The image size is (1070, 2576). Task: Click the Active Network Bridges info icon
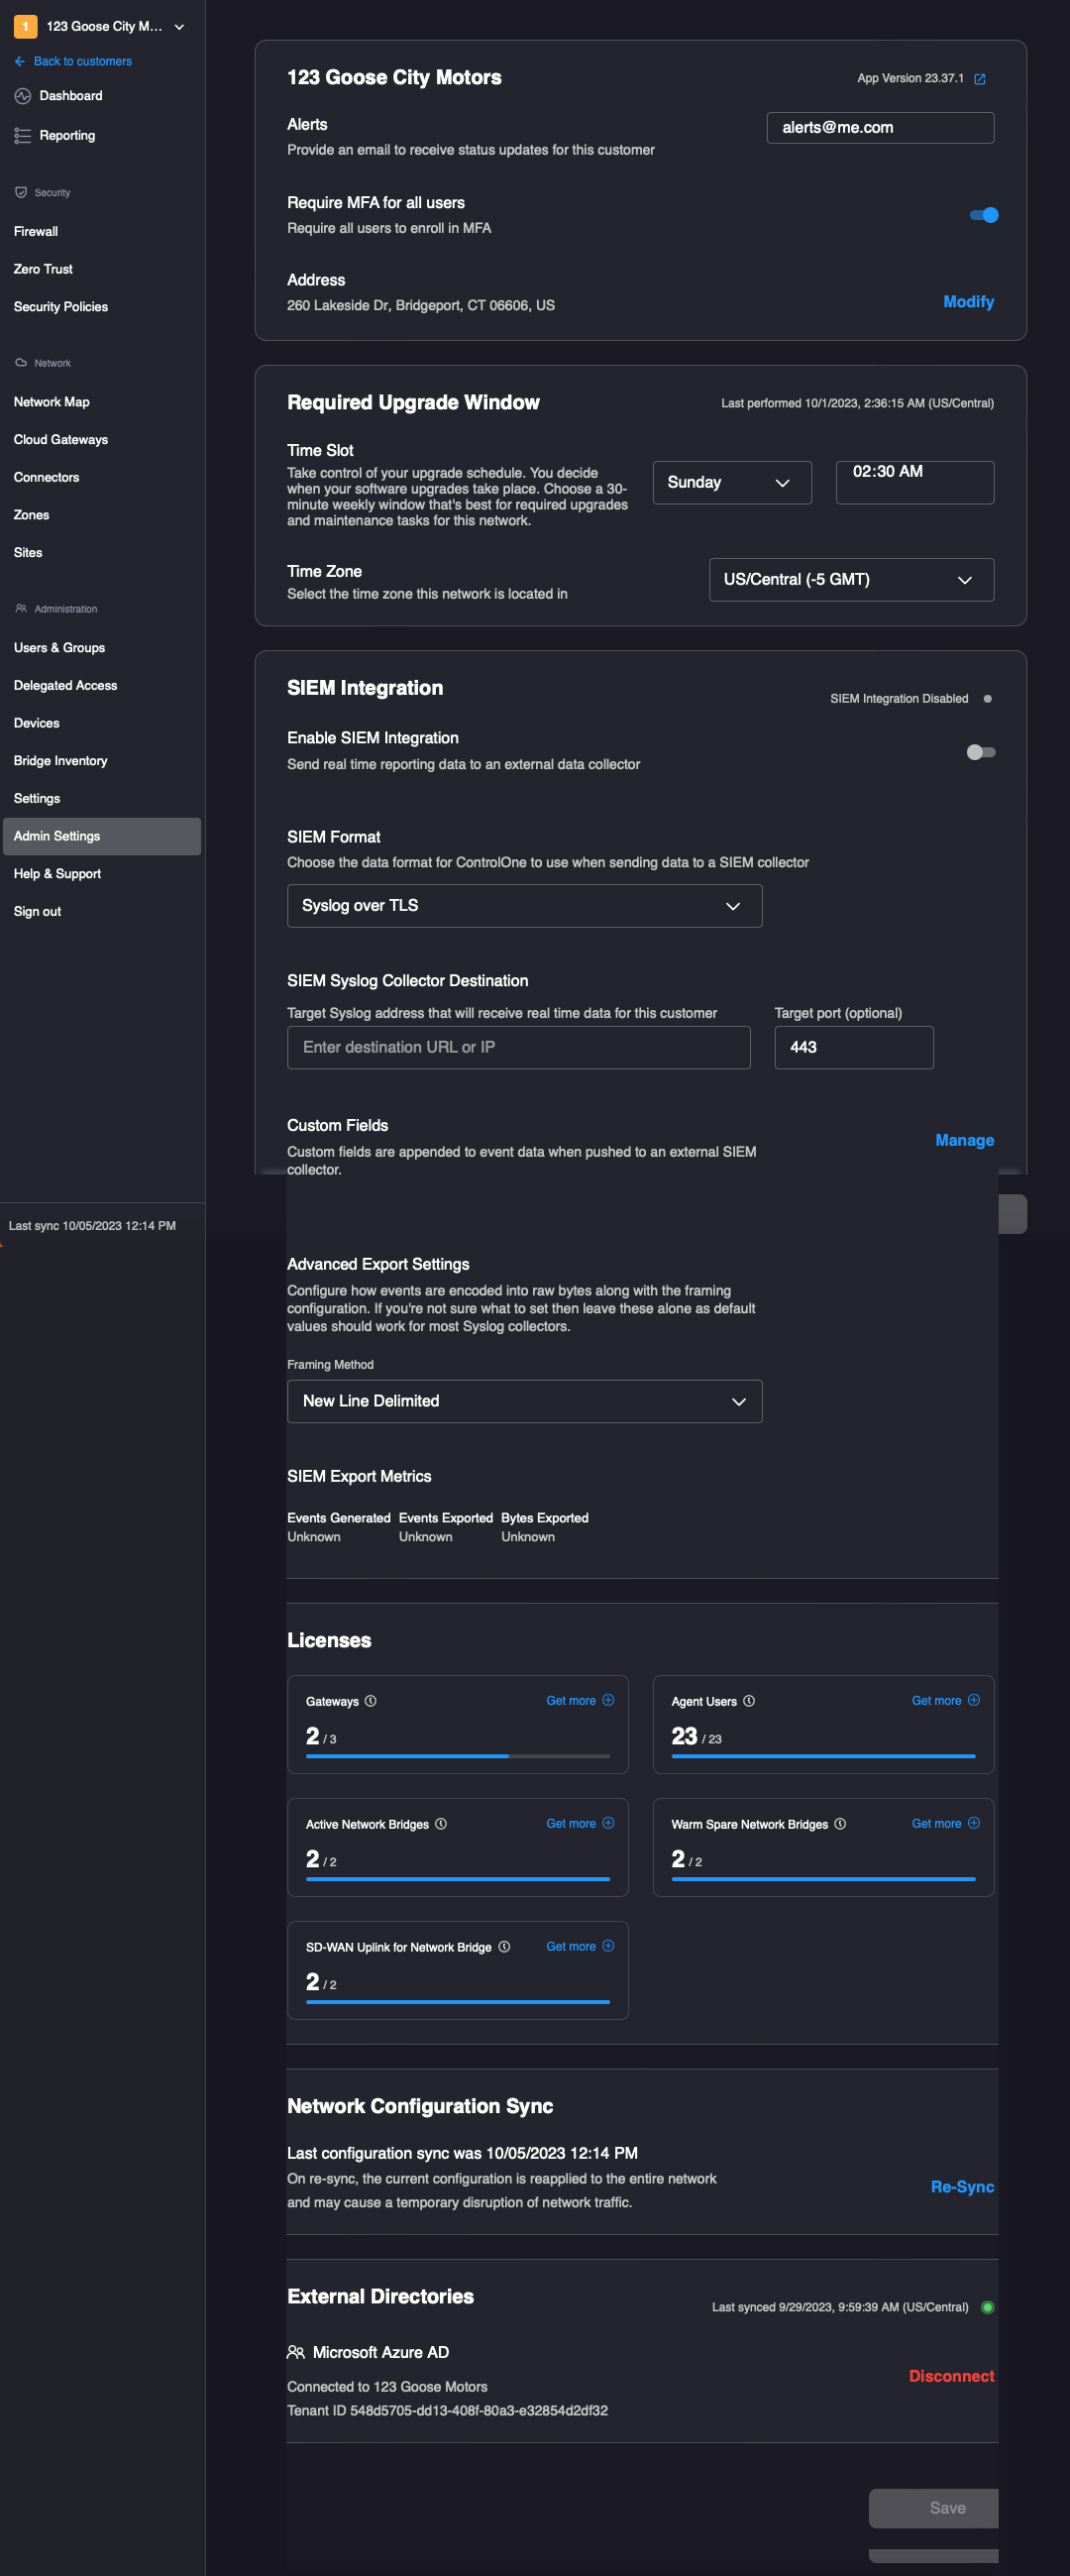pos(441,1824)
